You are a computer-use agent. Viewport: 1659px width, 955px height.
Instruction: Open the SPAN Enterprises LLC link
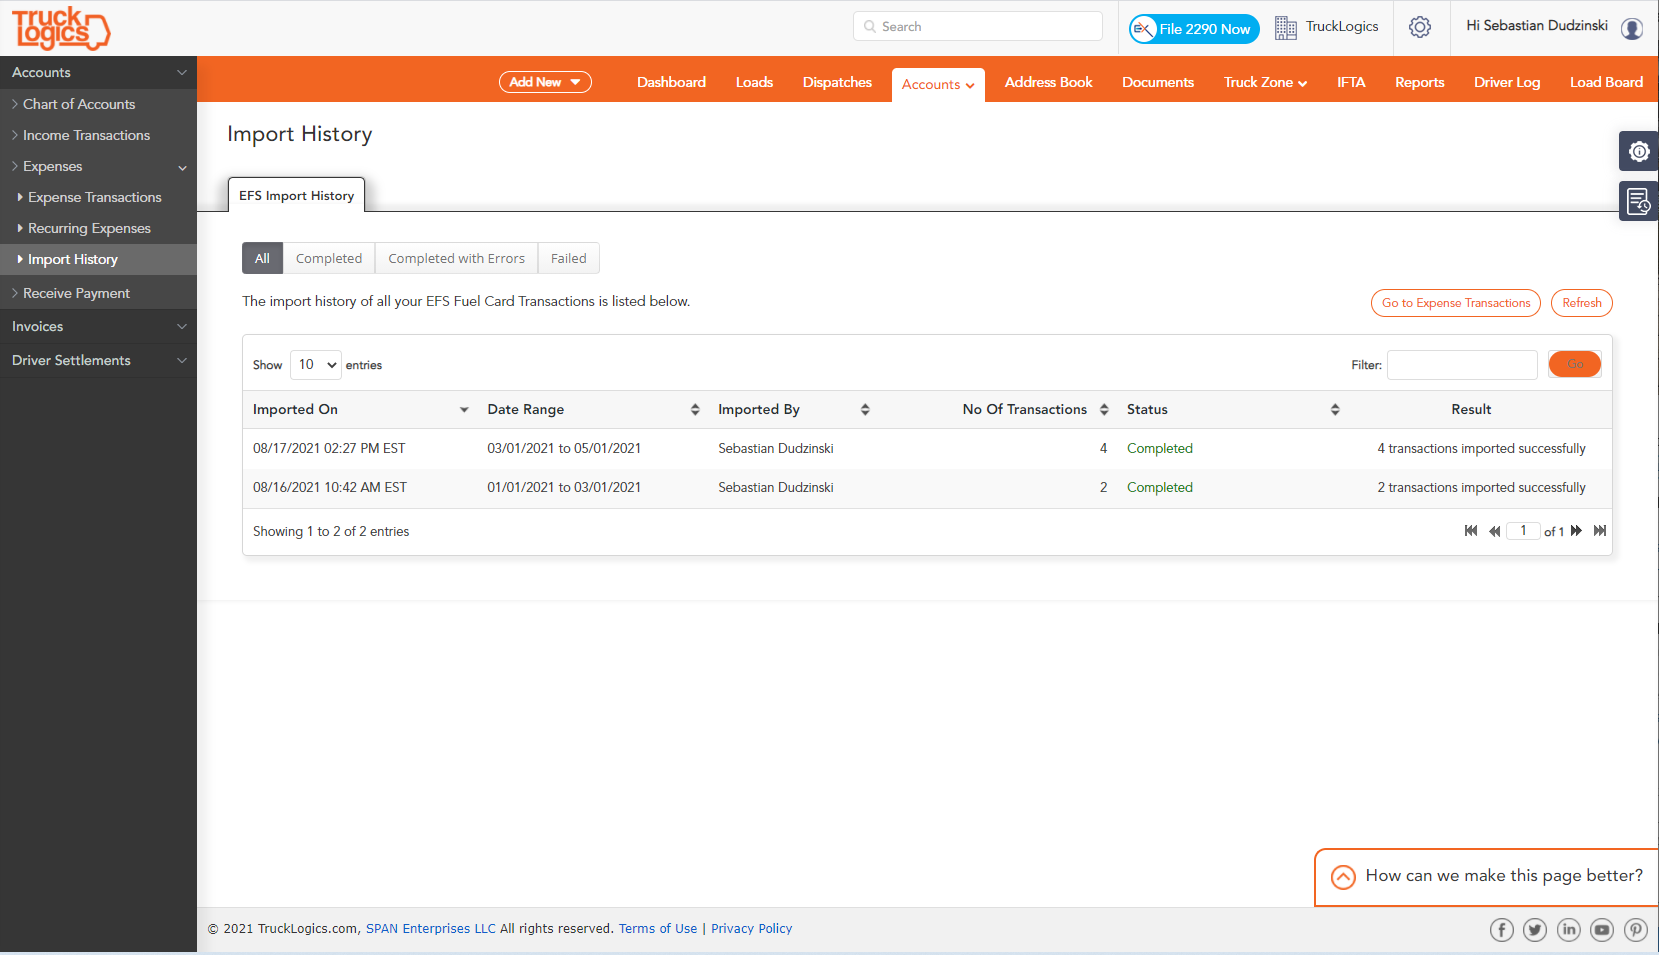point(431,929)
